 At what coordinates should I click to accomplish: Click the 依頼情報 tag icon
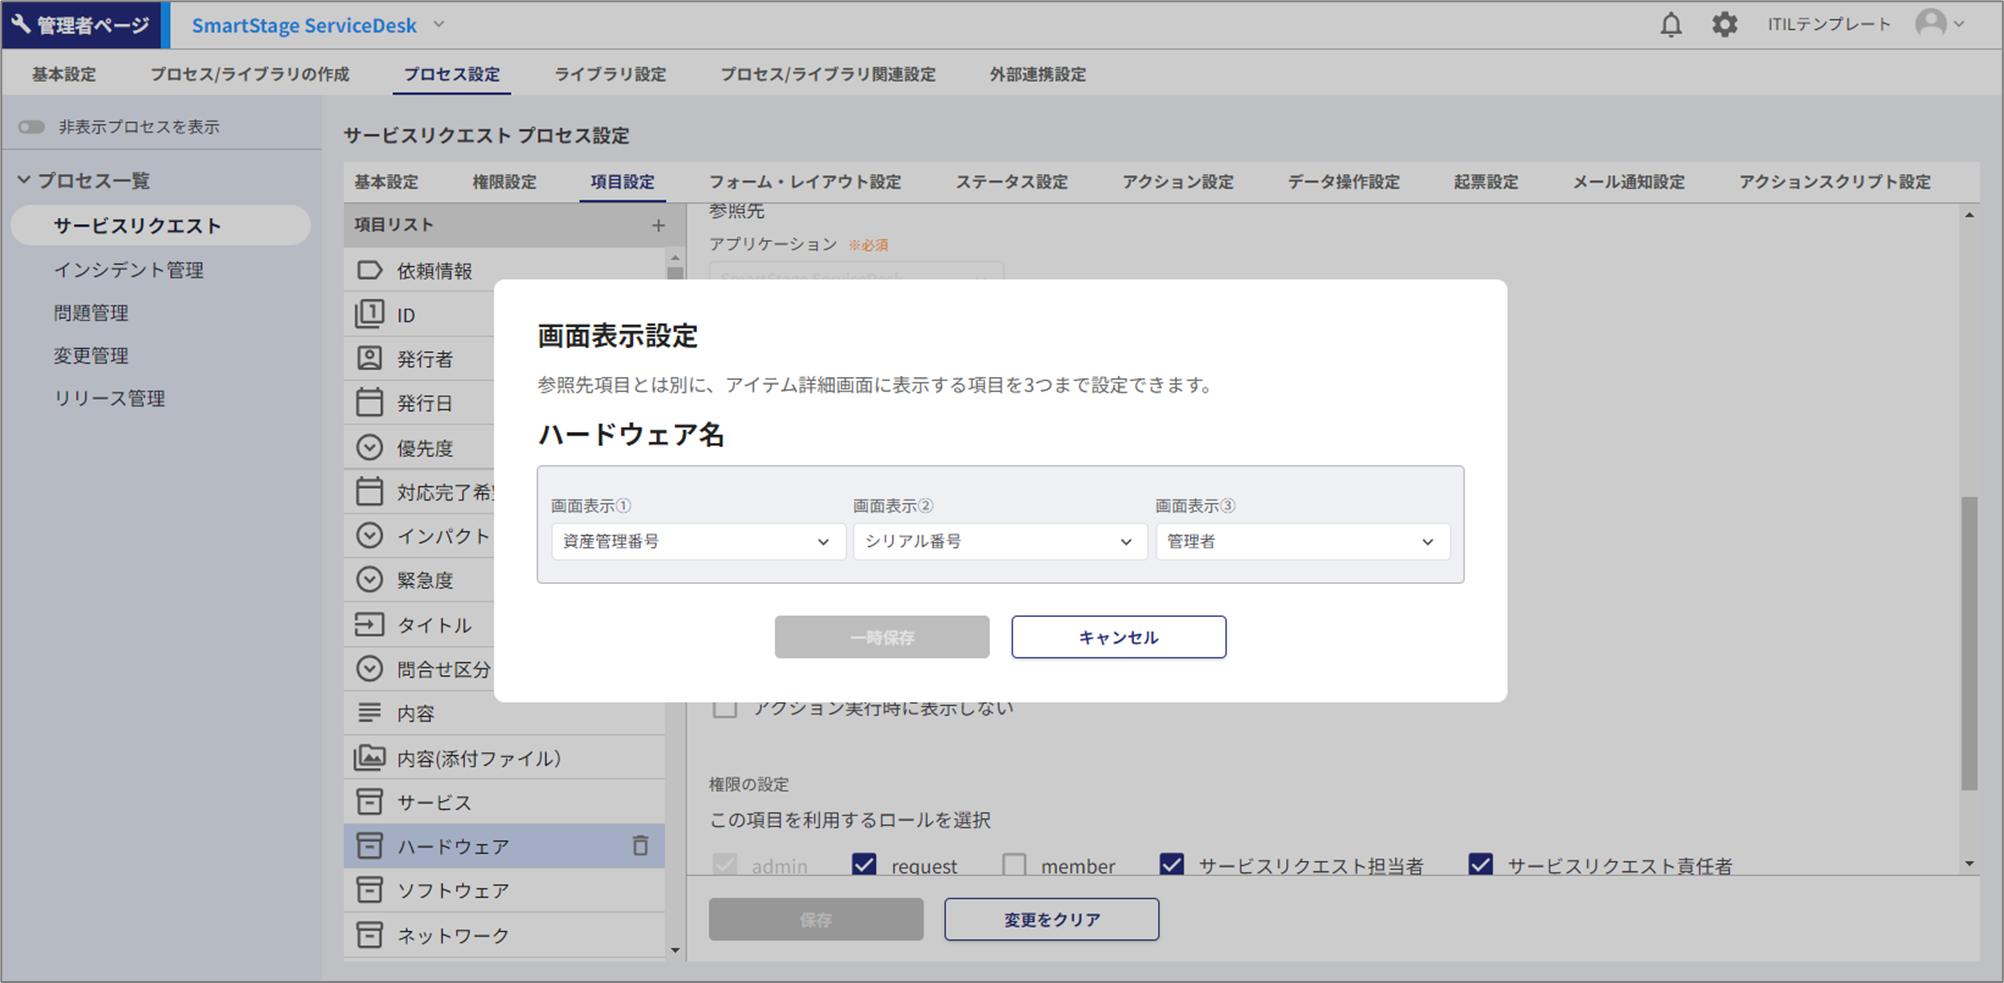click(x=369, y=270)
